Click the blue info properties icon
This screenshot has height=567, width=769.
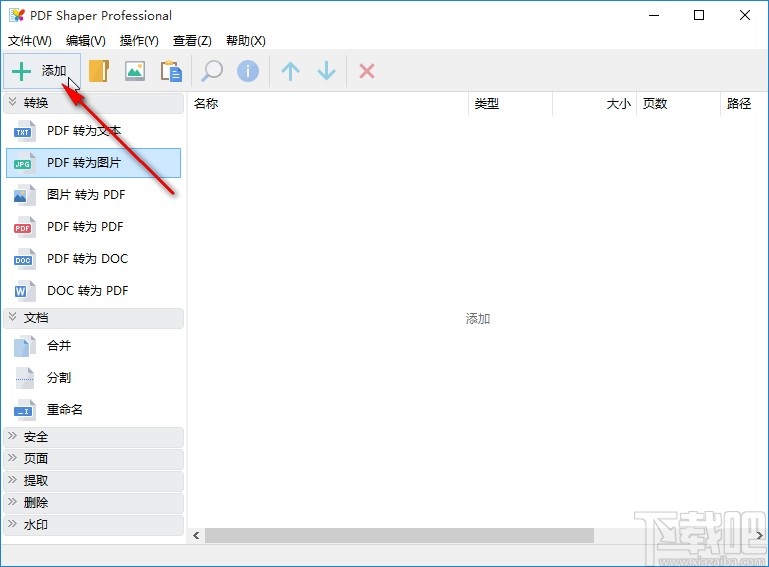pyautogui.click(x=248, y=71)
